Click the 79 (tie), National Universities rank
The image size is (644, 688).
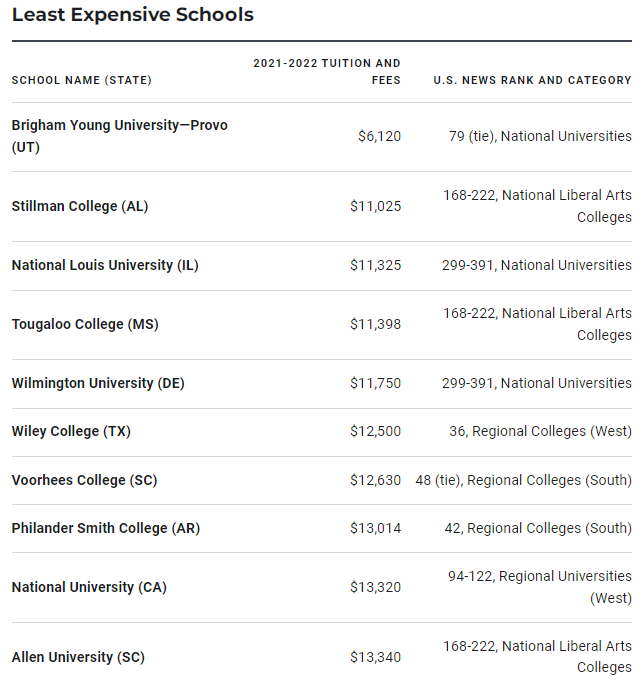tap(540, 136)
